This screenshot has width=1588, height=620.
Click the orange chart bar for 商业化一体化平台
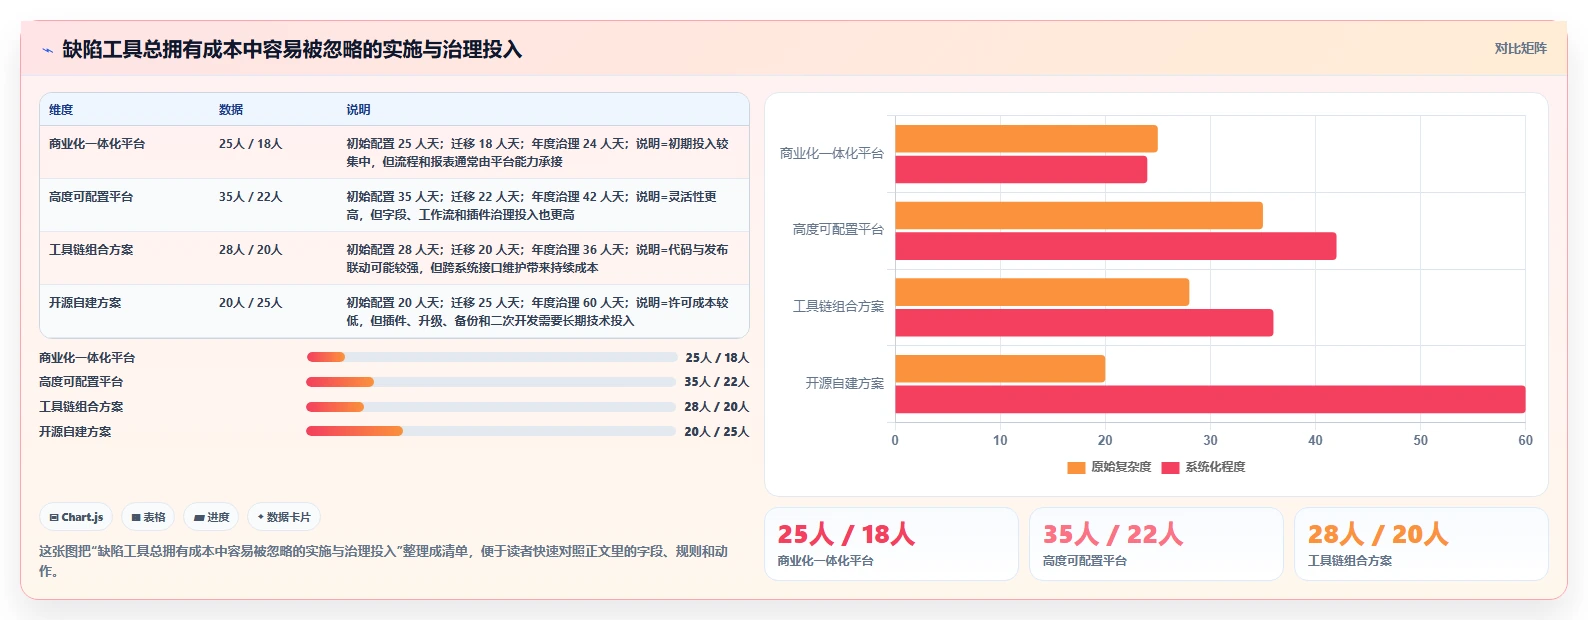pos(1026,139)
